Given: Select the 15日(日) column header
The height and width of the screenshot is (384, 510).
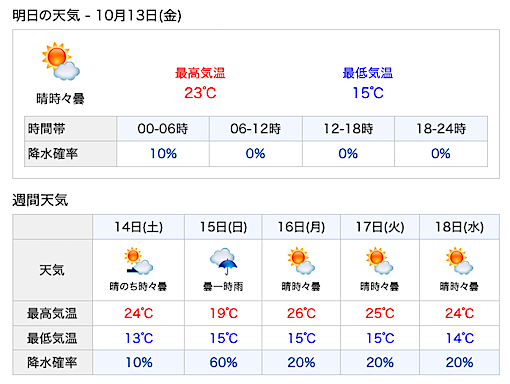Looking at the screenshot, I should pyautogui.click(x=223, y=227).
